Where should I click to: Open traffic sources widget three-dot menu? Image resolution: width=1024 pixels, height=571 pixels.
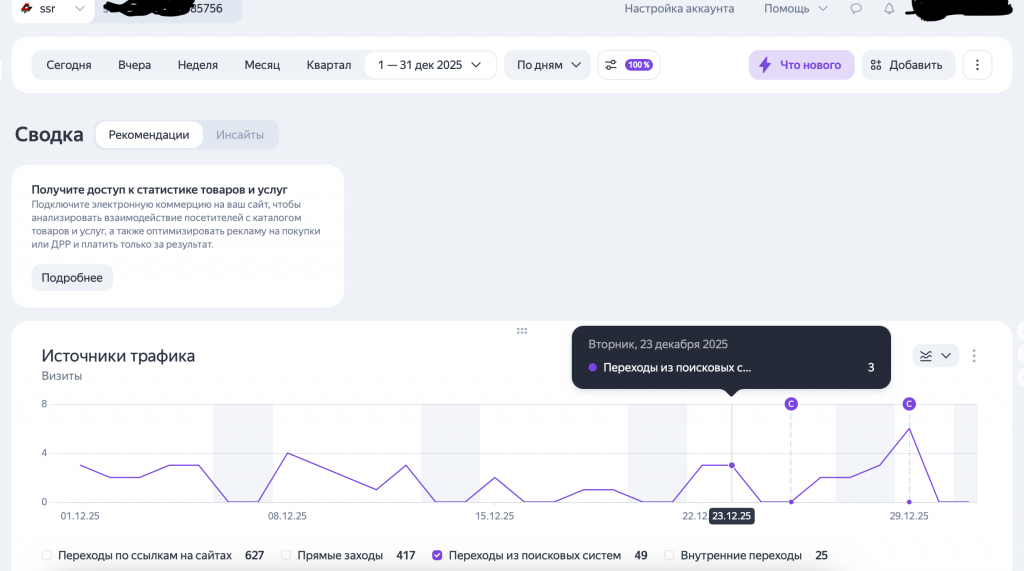pyautogui.click(x=974, y=355)
